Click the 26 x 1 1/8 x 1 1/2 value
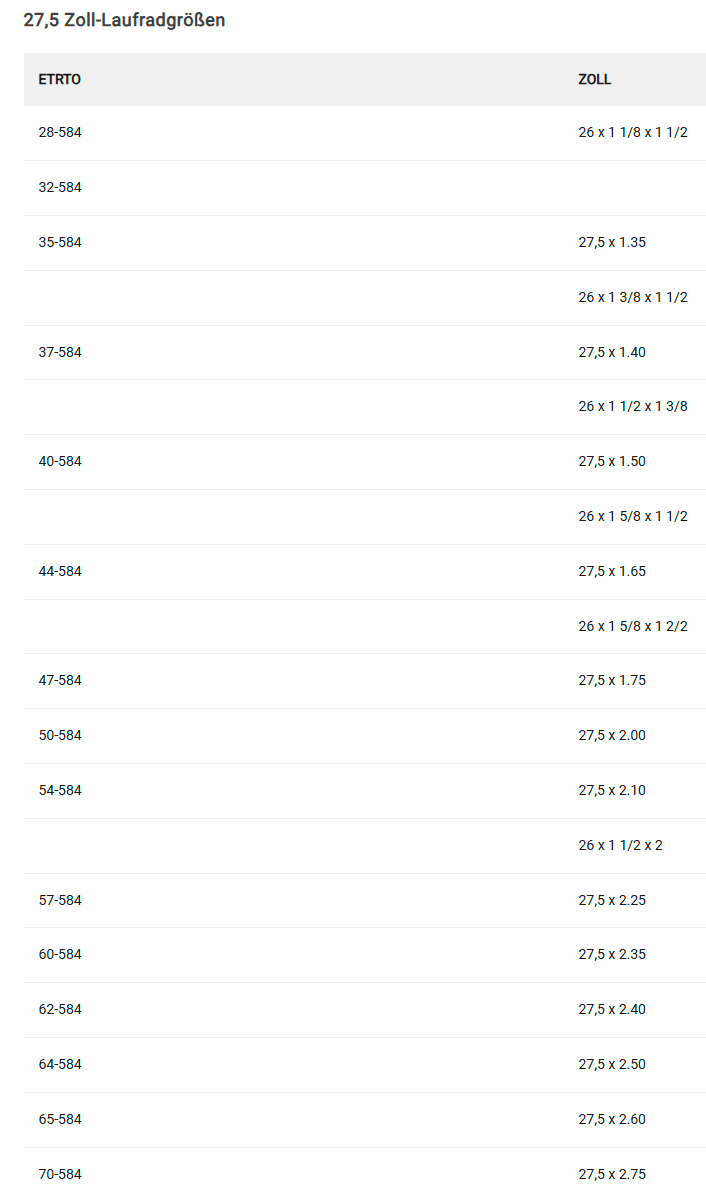The height and width of the screenshot is (1201, 706). pyautogui.click(x=632, y=132)
